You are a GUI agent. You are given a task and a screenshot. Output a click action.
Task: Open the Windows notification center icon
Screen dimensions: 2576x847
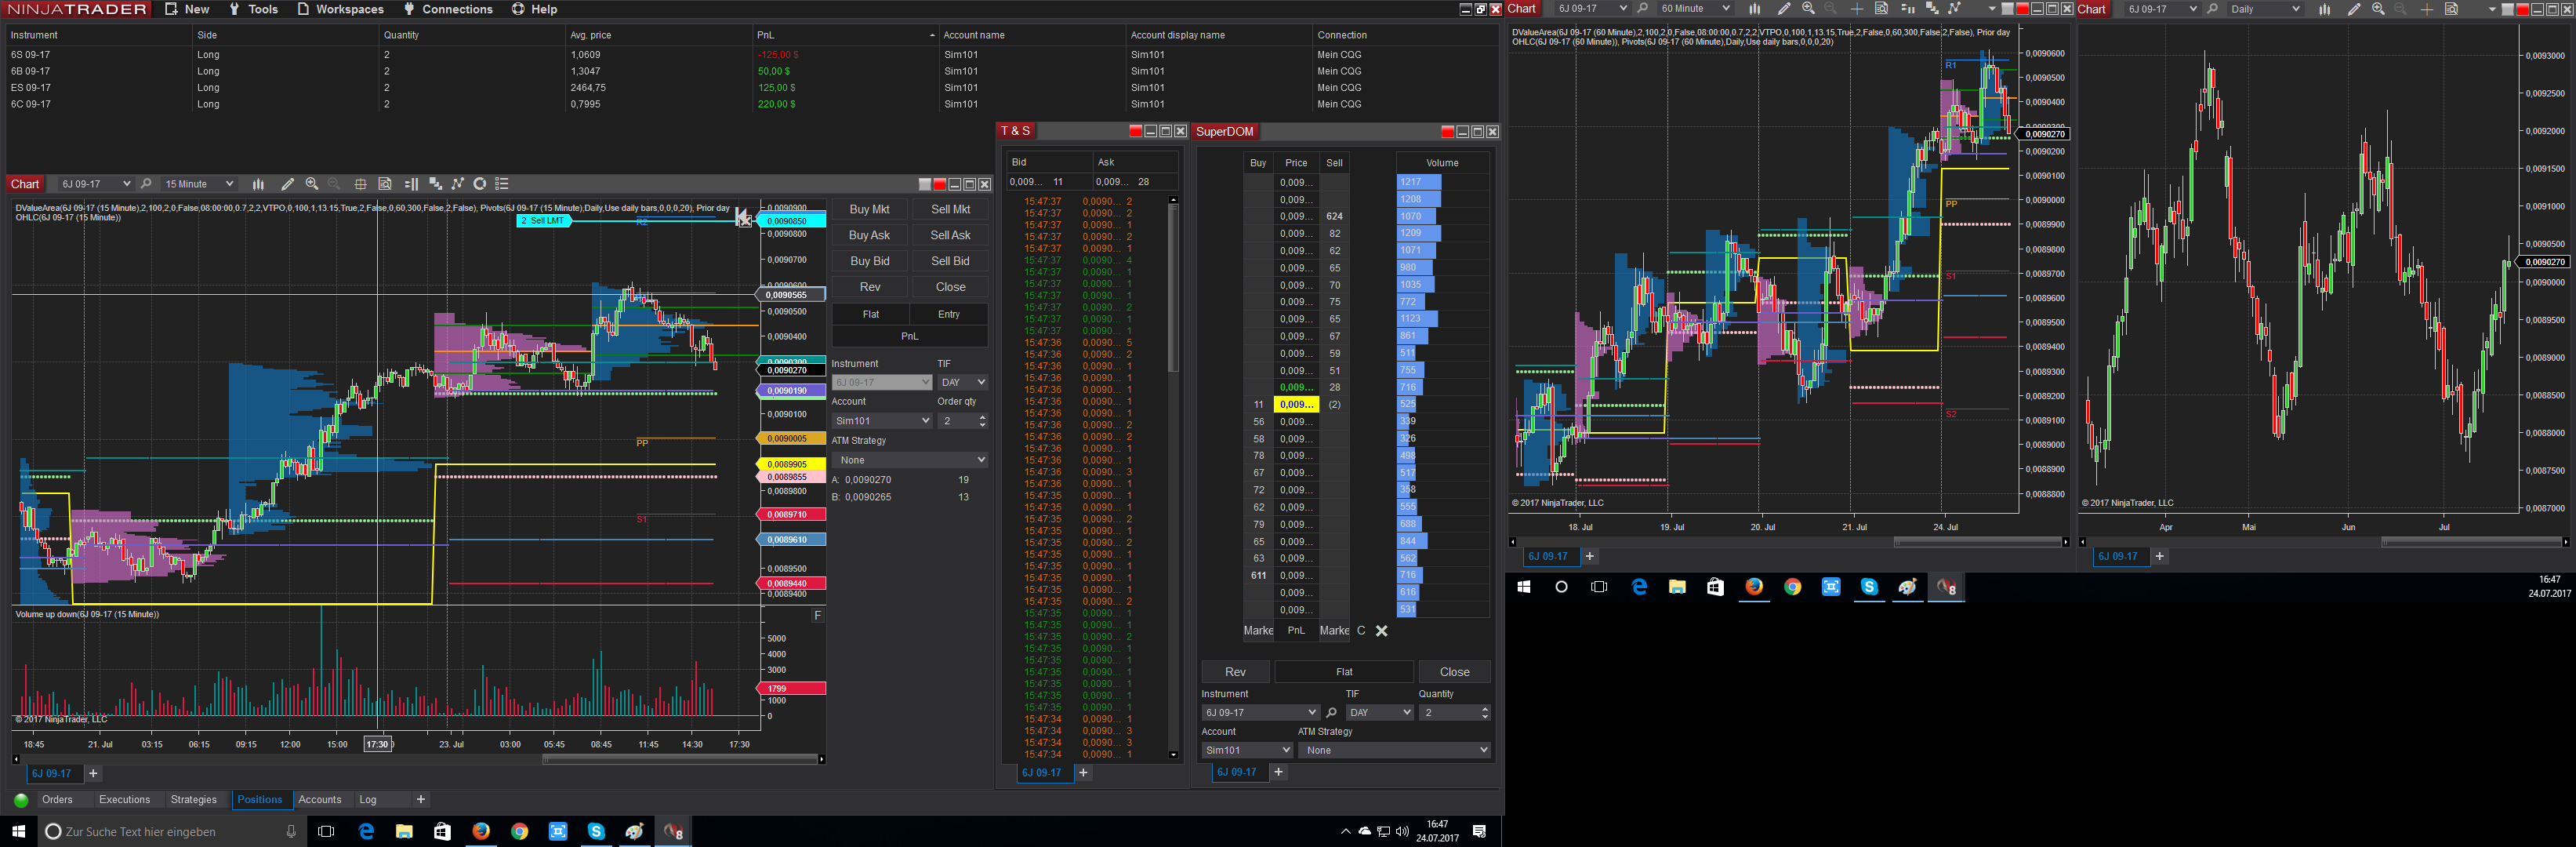1480,831
